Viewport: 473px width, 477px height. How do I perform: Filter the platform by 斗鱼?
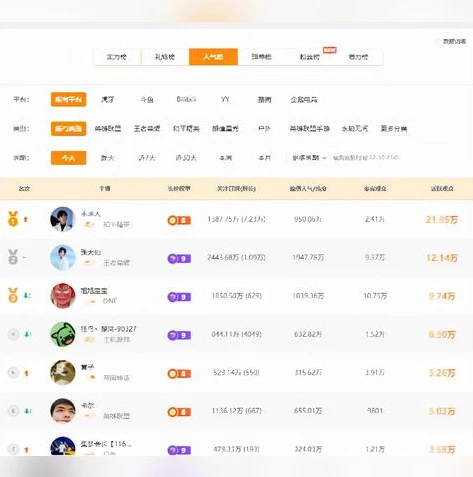pyautogui.click(x=147, y=99)
